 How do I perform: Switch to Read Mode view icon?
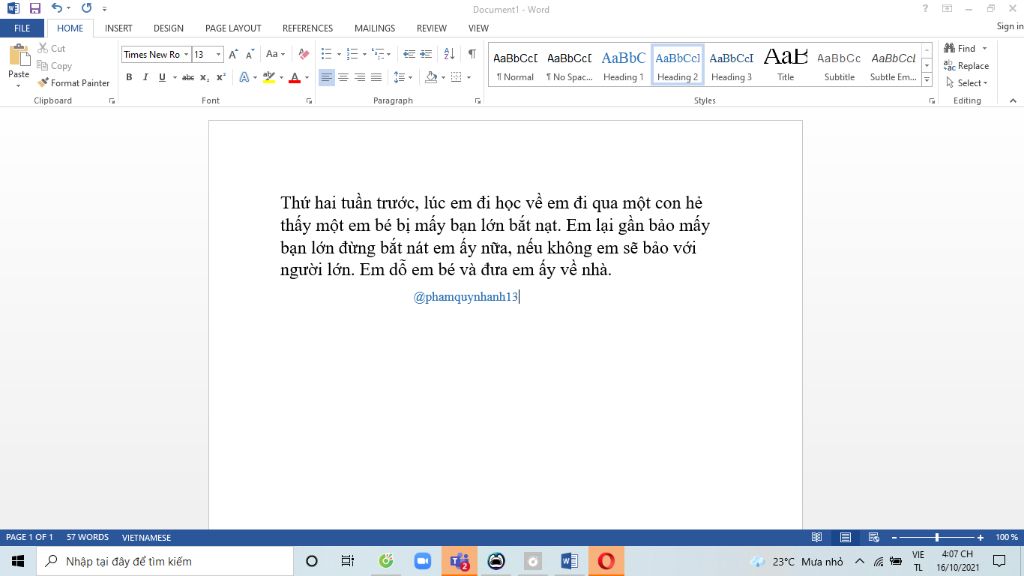[x=816, y=537]
